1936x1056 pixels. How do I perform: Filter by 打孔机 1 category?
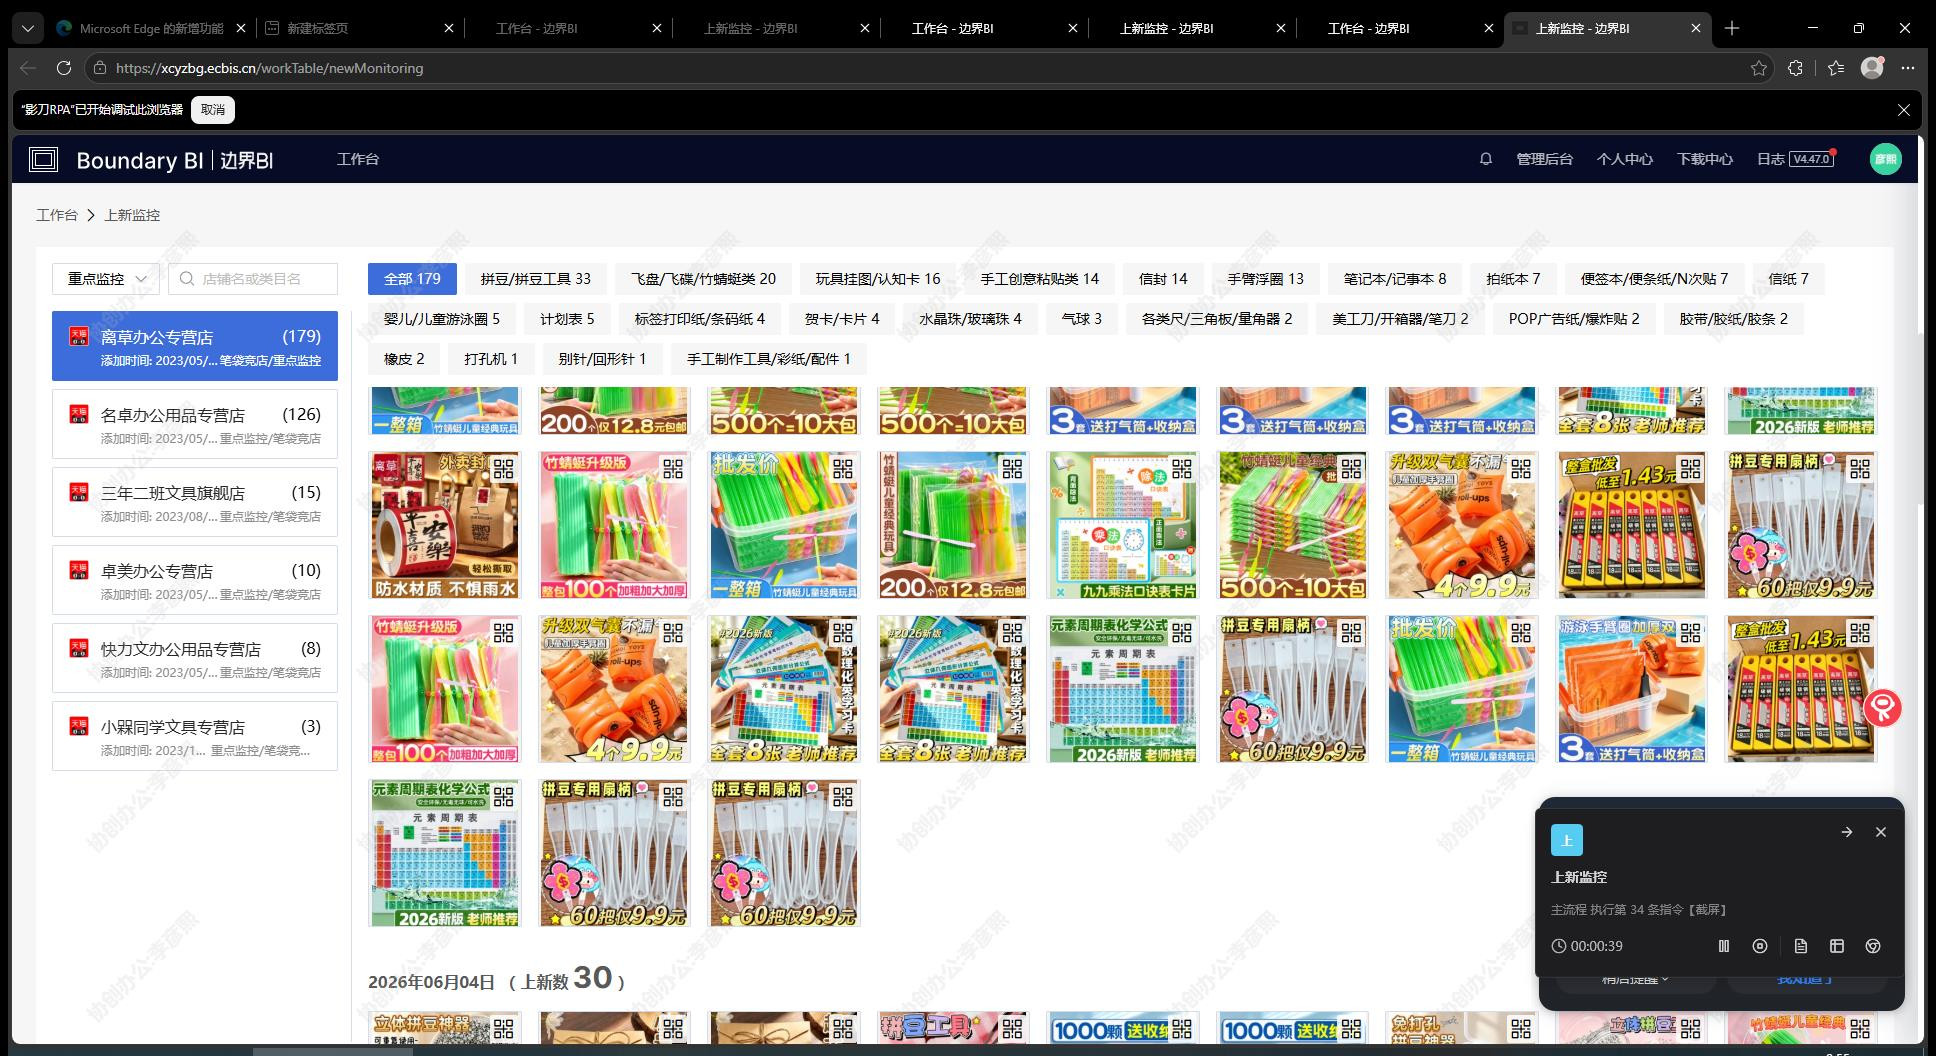491,359
